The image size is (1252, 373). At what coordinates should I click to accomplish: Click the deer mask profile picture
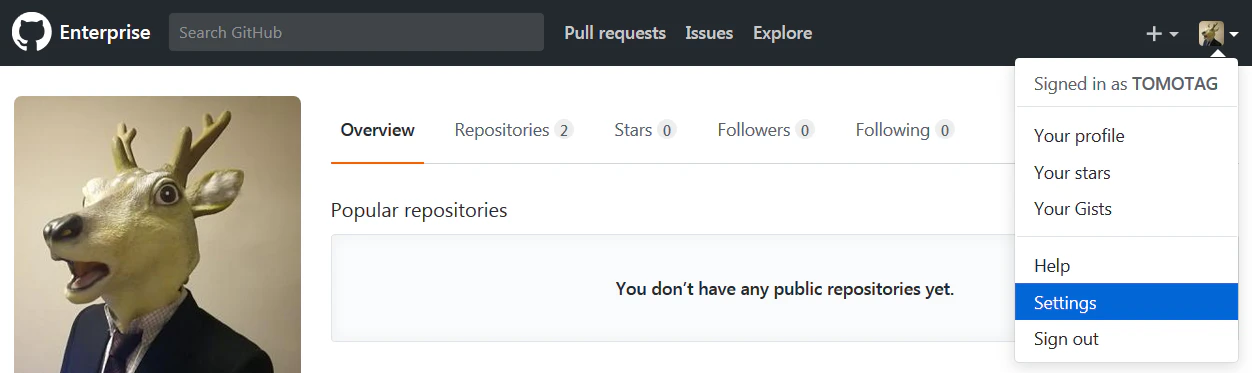coord(157,234)
